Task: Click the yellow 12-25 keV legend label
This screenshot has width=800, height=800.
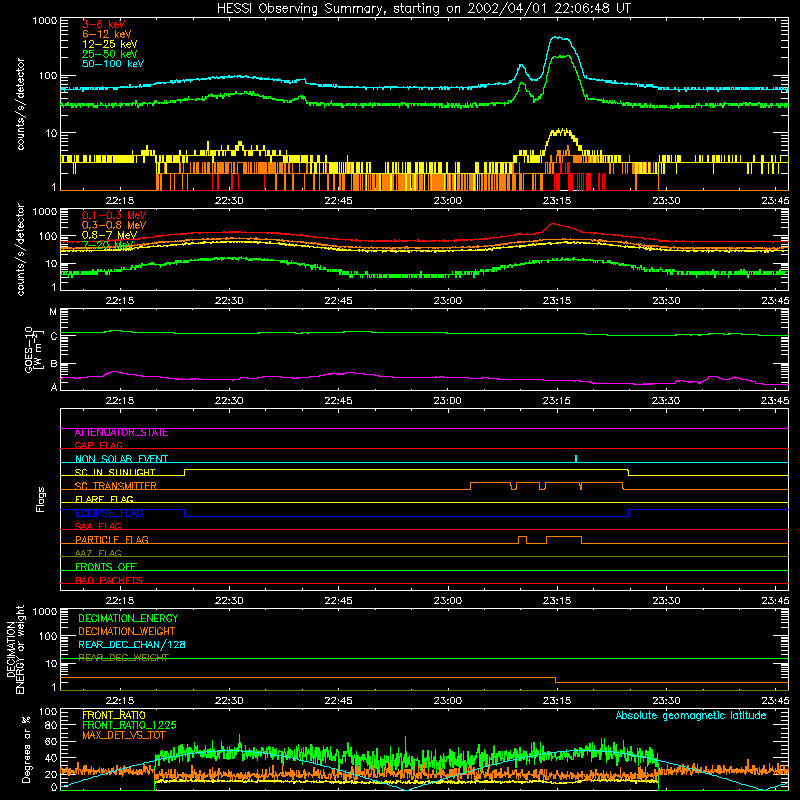Action: point(109,44)
